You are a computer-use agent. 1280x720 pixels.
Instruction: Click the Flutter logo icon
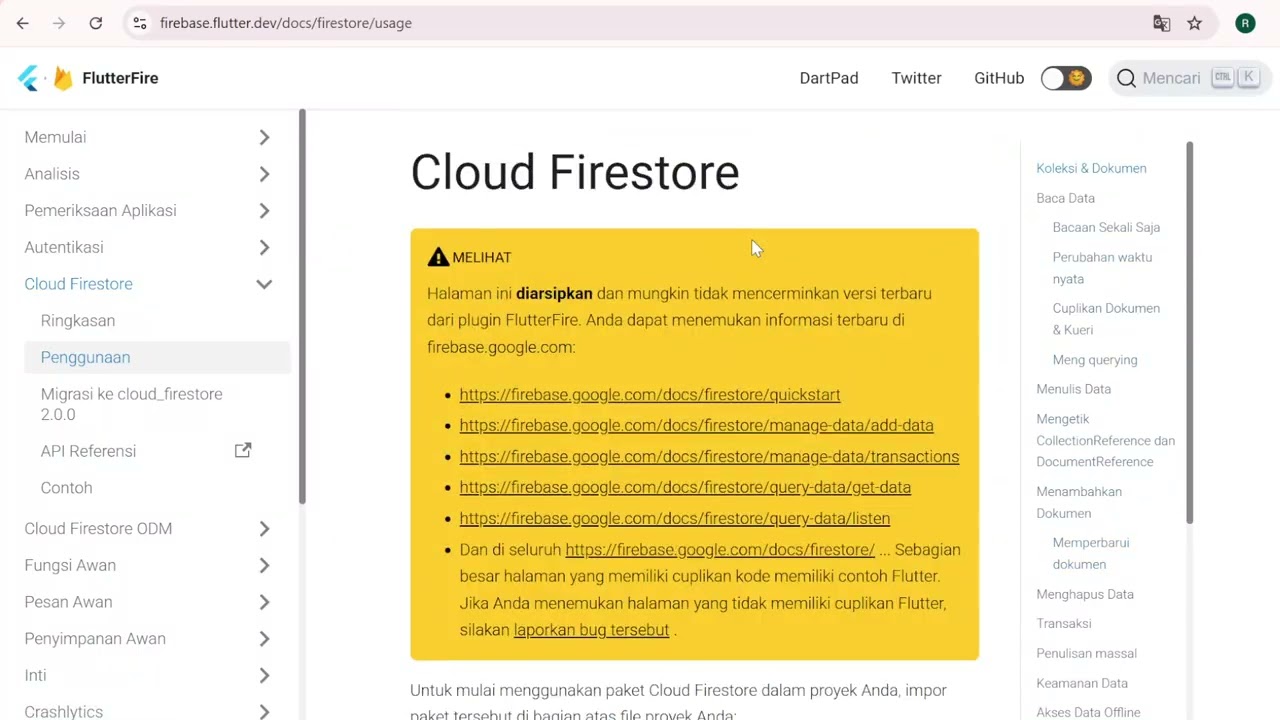click(x=28, y=78)
